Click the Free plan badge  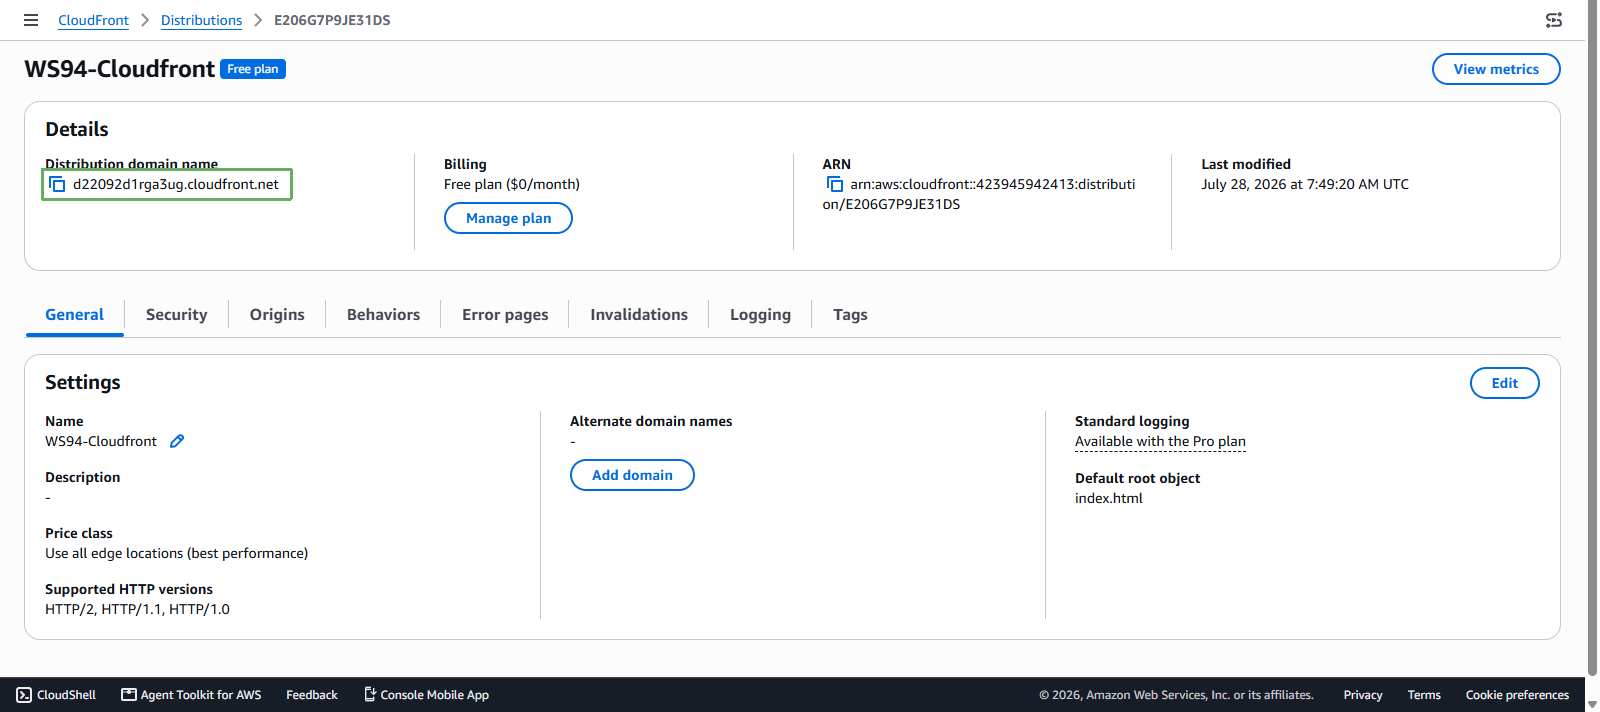tap(253, 69)
